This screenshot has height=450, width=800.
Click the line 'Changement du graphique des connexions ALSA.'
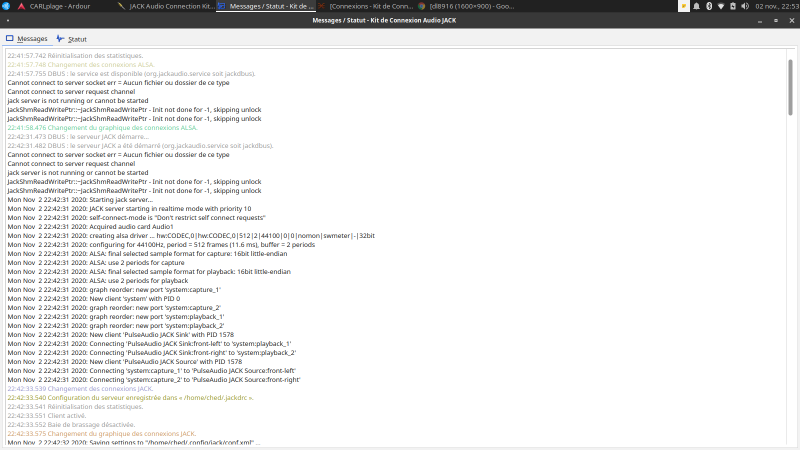click(x=102, y=128)
